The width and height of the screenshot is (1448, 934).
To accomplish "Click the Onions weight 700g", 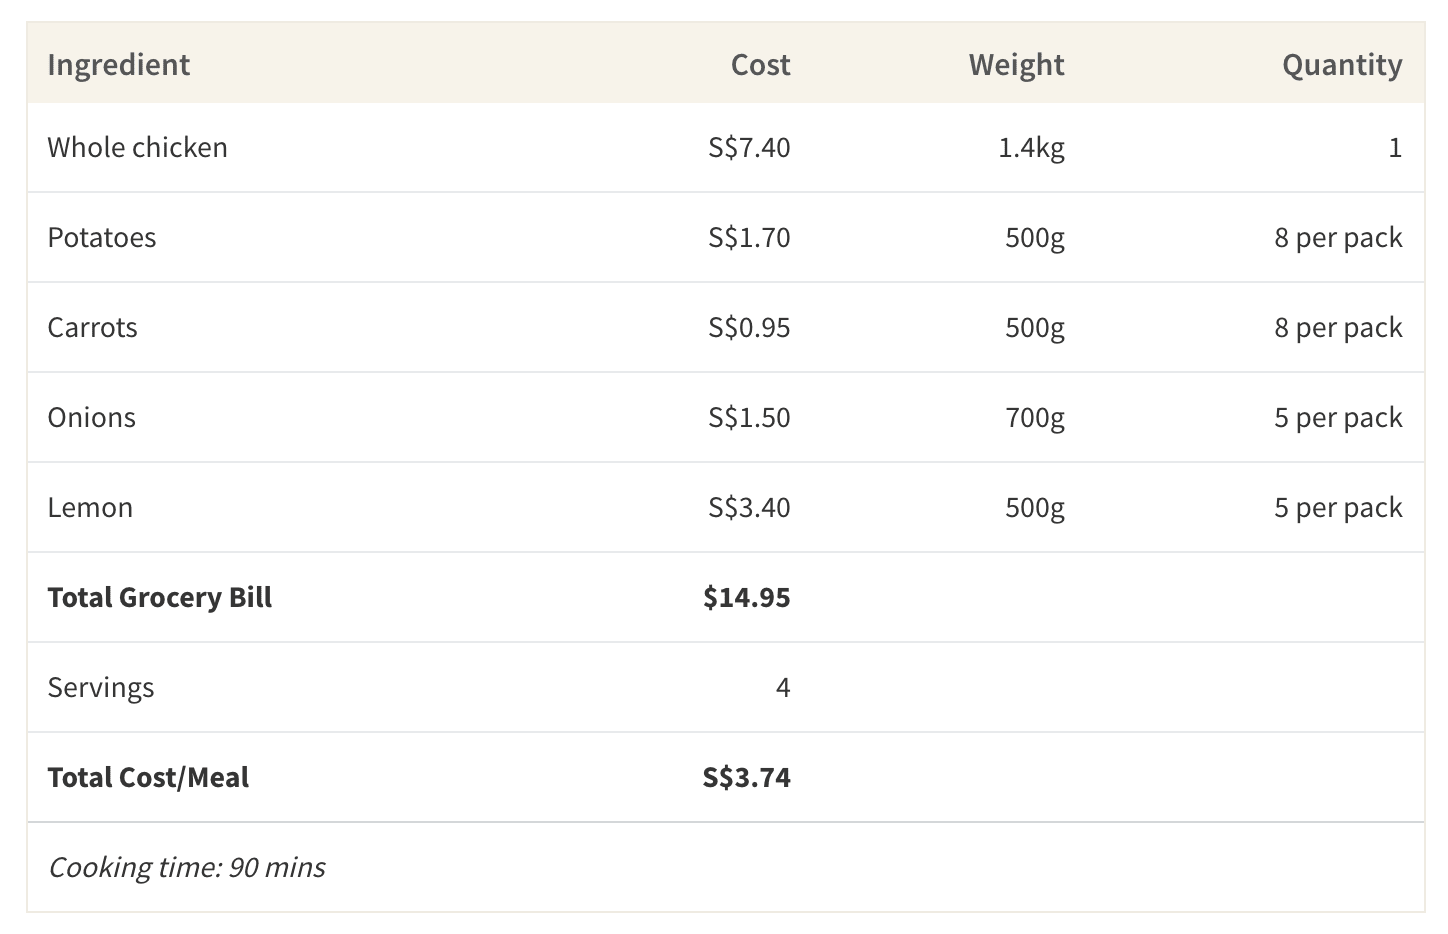I will [1035, 418].
